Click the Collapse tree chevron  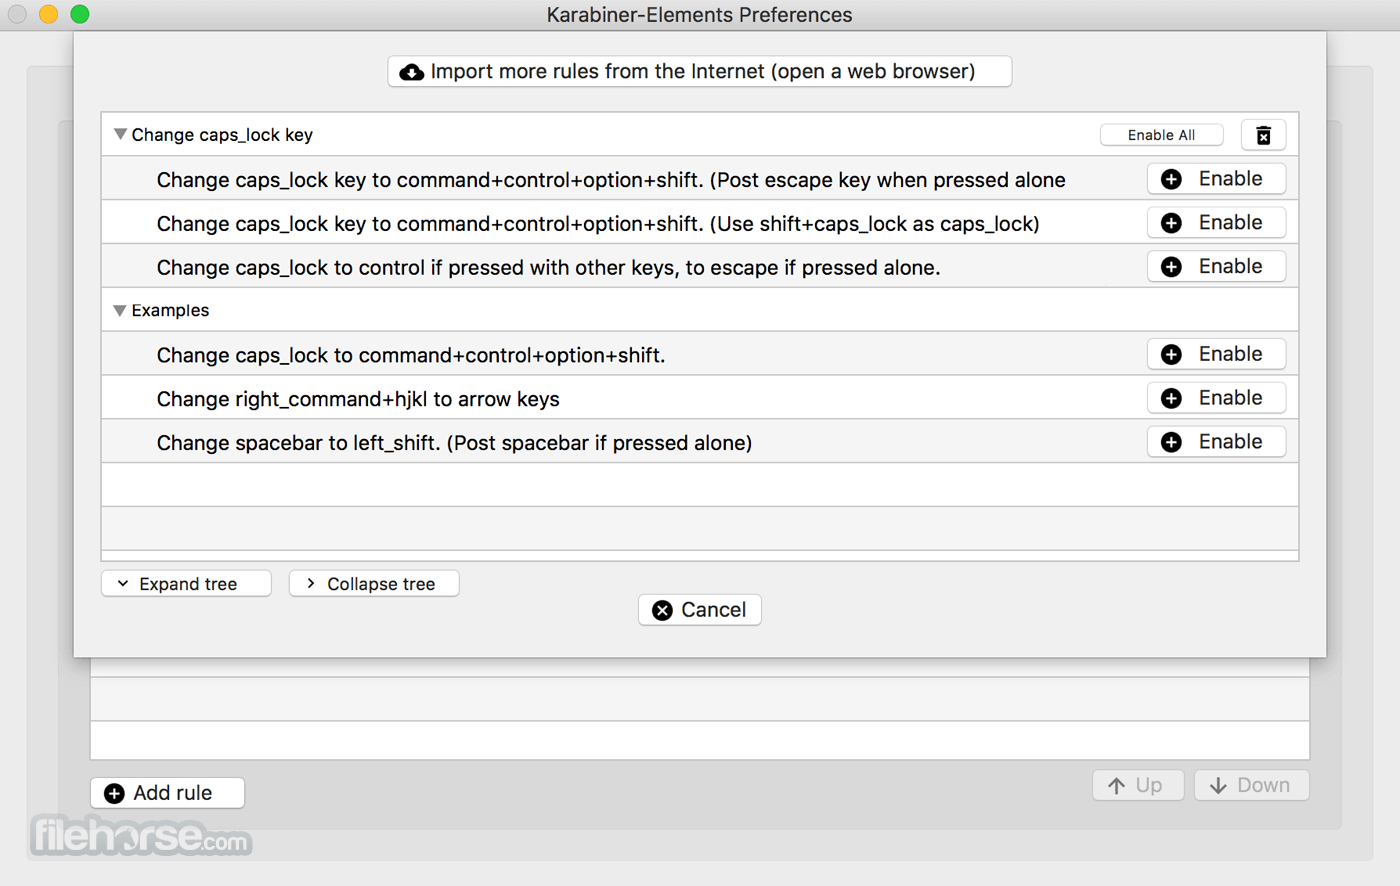click(x=311, y=583)
